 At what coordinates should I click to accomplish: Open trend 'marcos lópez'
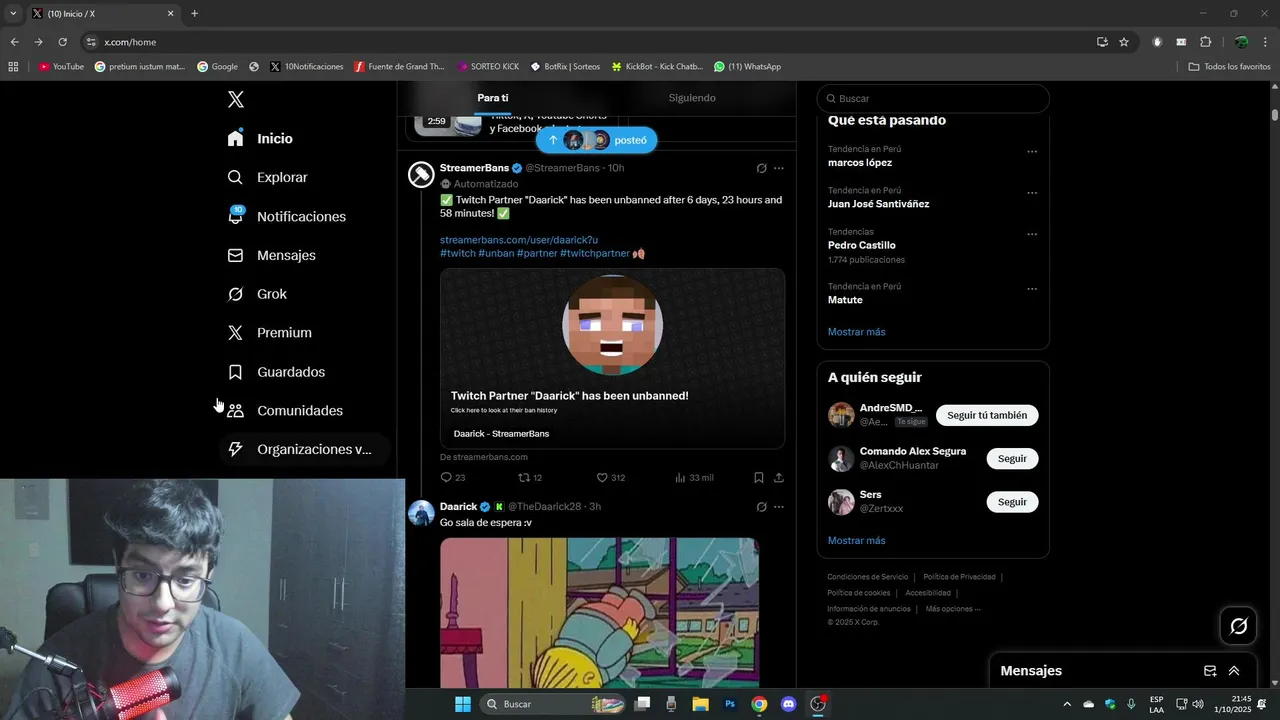[860, 163]
